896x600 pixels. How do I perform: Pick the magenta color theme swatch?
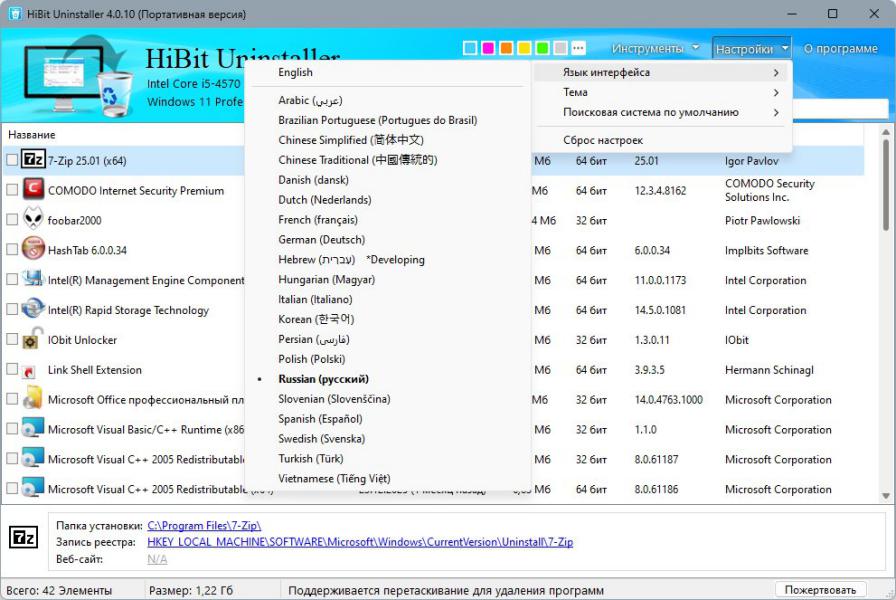tap(488, 48)
